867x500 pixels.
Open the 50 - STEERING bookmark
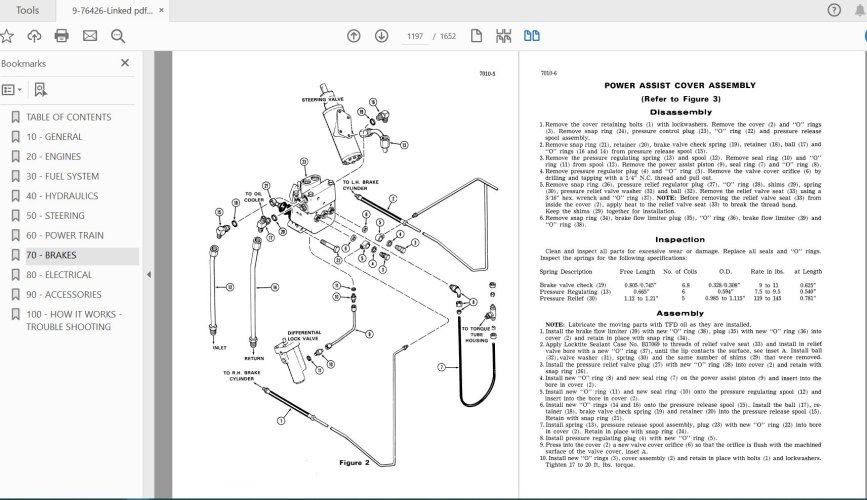[55, 215]
